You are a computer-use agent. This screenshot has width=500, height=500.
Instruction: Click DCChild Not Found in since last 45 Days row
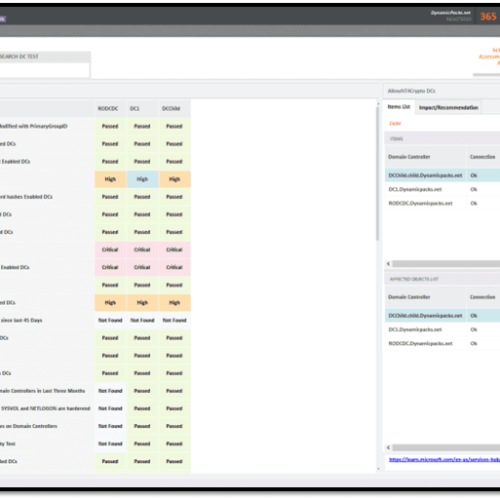(x=174, y=320)
